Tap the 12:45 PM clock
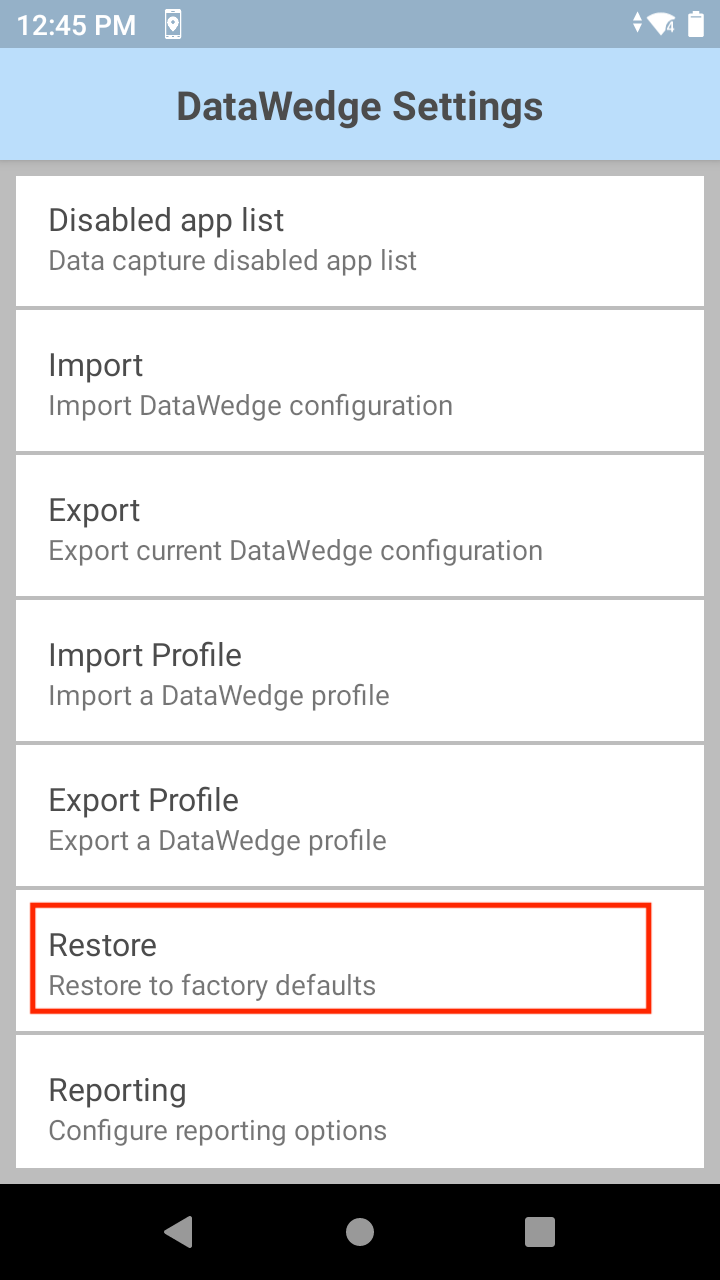 coord(76,25)
